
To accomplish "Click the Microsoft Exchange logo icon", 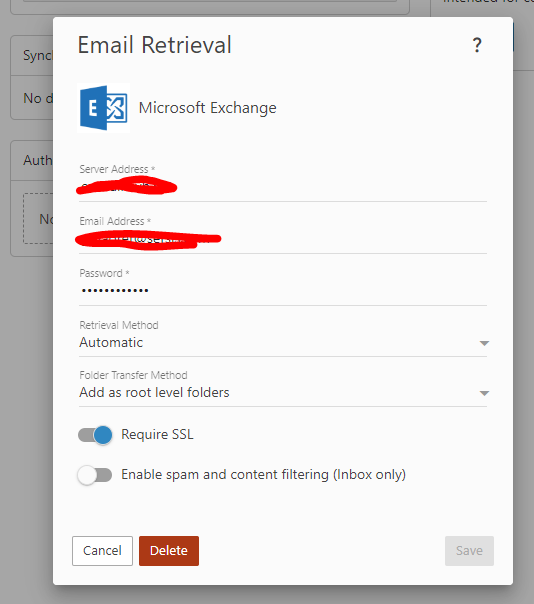I will (x=104, y=108).
